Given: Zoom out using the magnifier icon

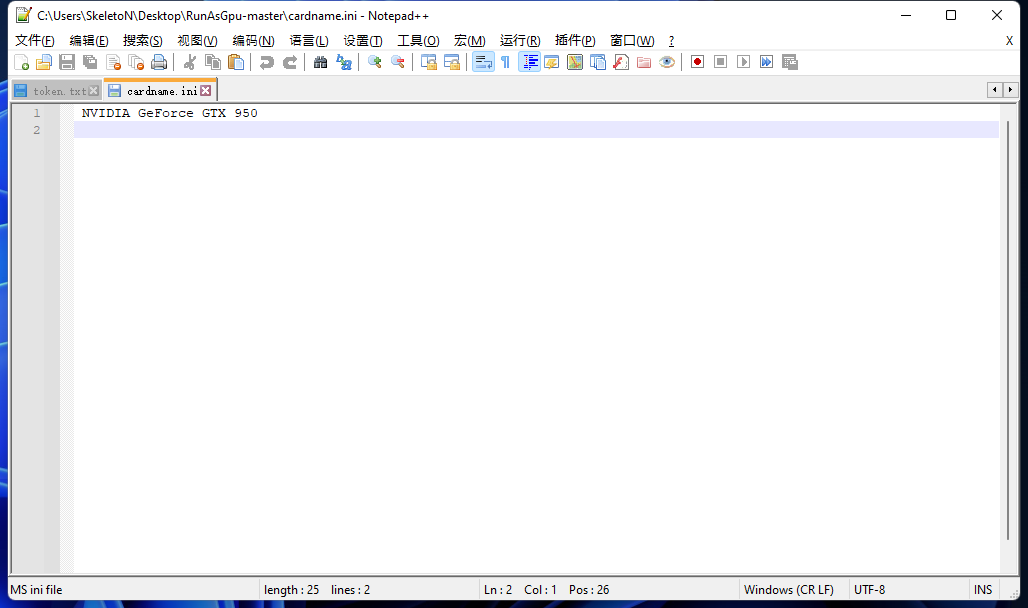Looking at the screenshot, I should [397, 62].
